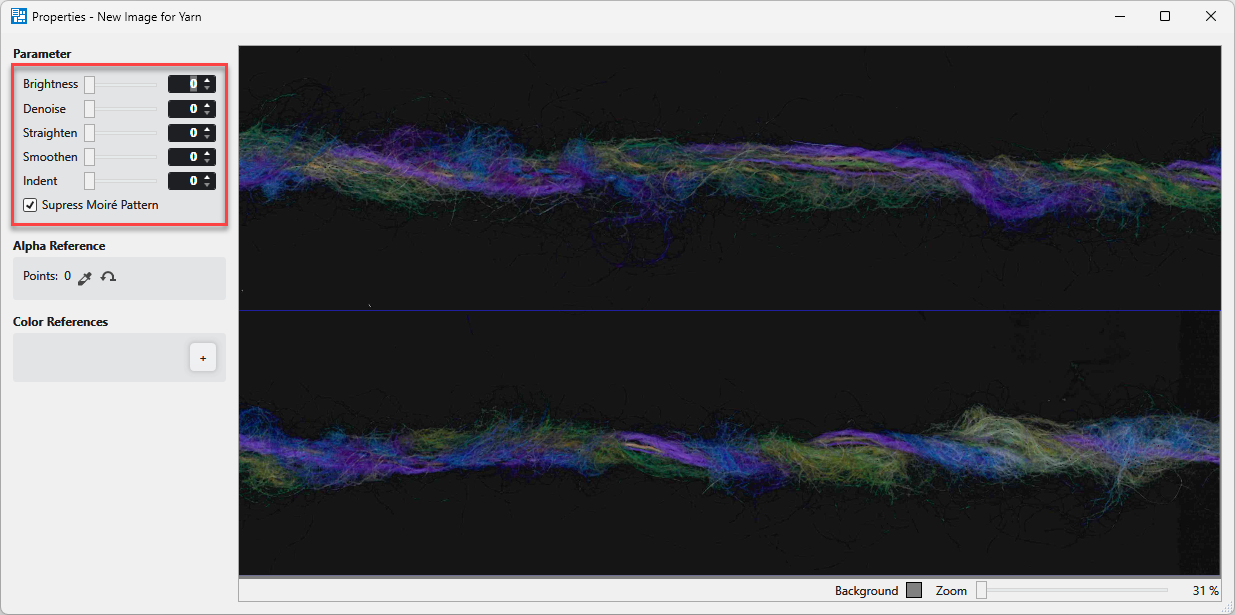Click the Straighten slider handle
The image size is (1235, 615).
click(x=89, y=133)
